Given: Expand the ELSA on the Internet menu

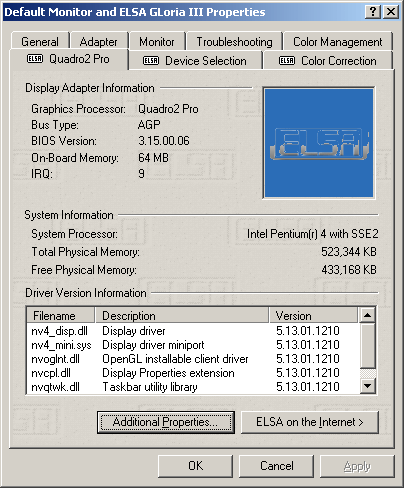Looking at the screenshot, I should [310, 422].
